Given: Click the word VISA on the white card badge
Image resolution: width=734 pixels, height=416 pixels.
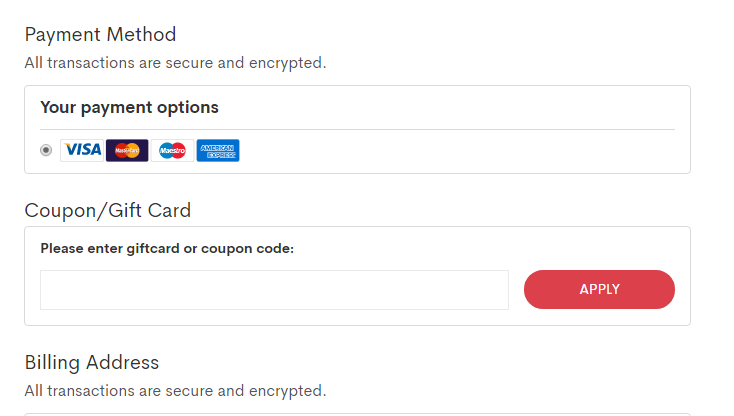Looking at the screenshot, I should (83, 150).
